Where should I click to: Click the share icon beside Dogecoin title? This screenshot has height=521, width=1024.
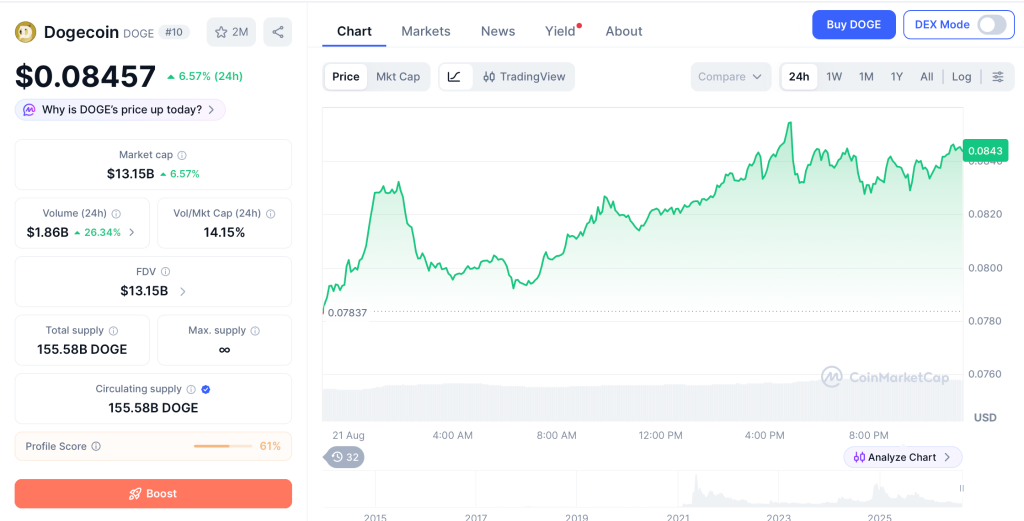(x=278, y=32)
